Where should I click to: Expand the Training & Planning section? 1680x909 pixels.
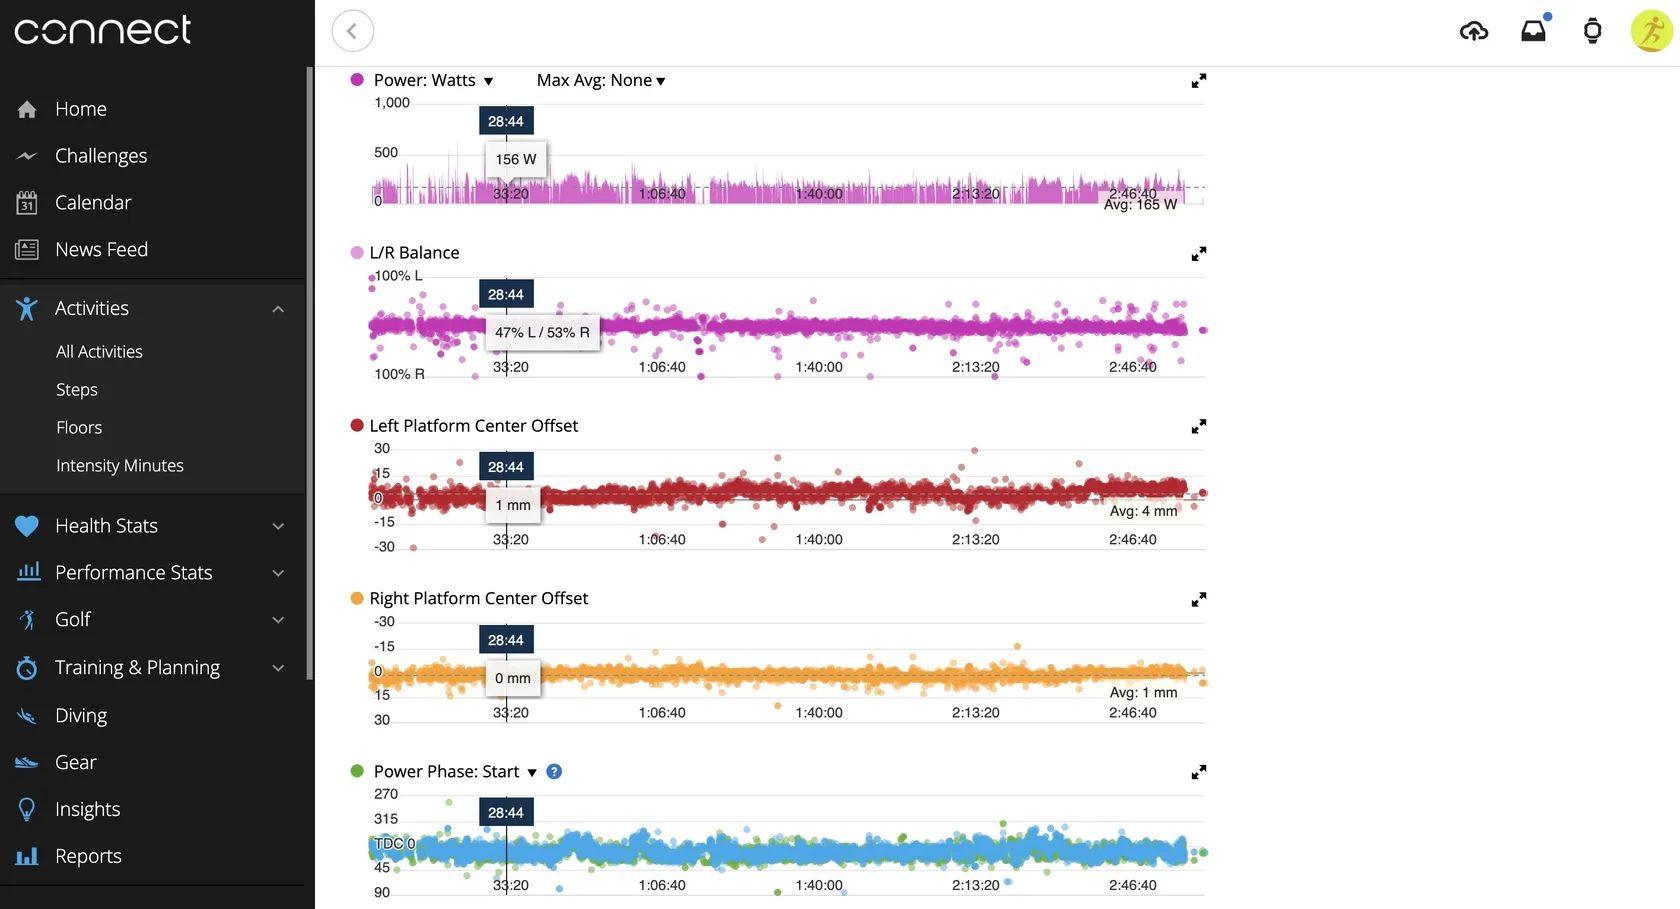click(x=278, y=668)
